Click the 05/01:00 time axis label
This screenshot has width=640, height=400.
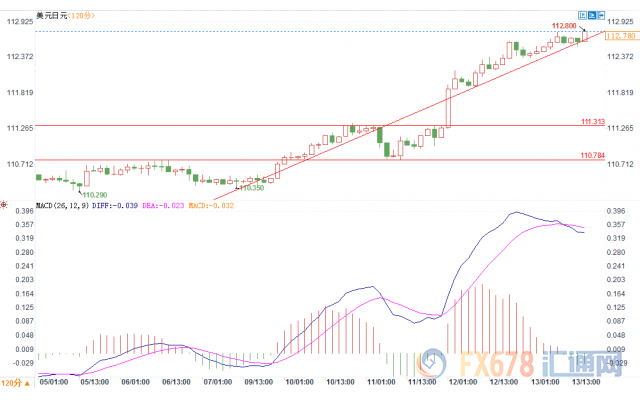(53, 383)
